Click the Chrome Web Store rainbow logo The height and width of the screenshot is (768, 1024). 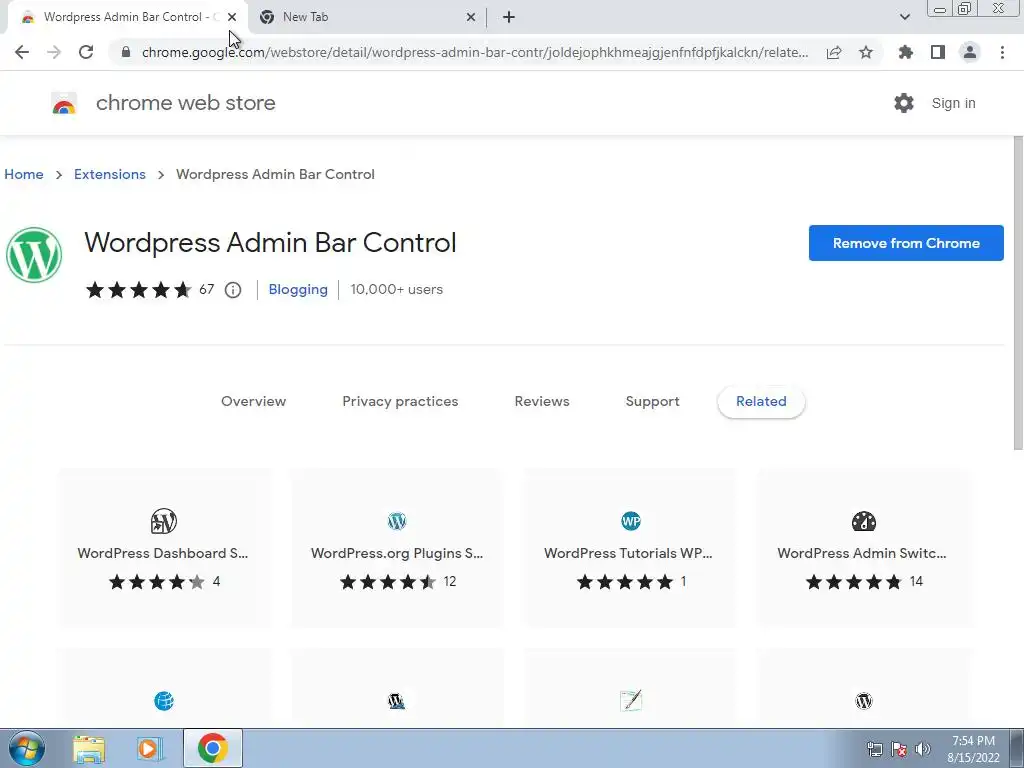(x=64, y=103)
